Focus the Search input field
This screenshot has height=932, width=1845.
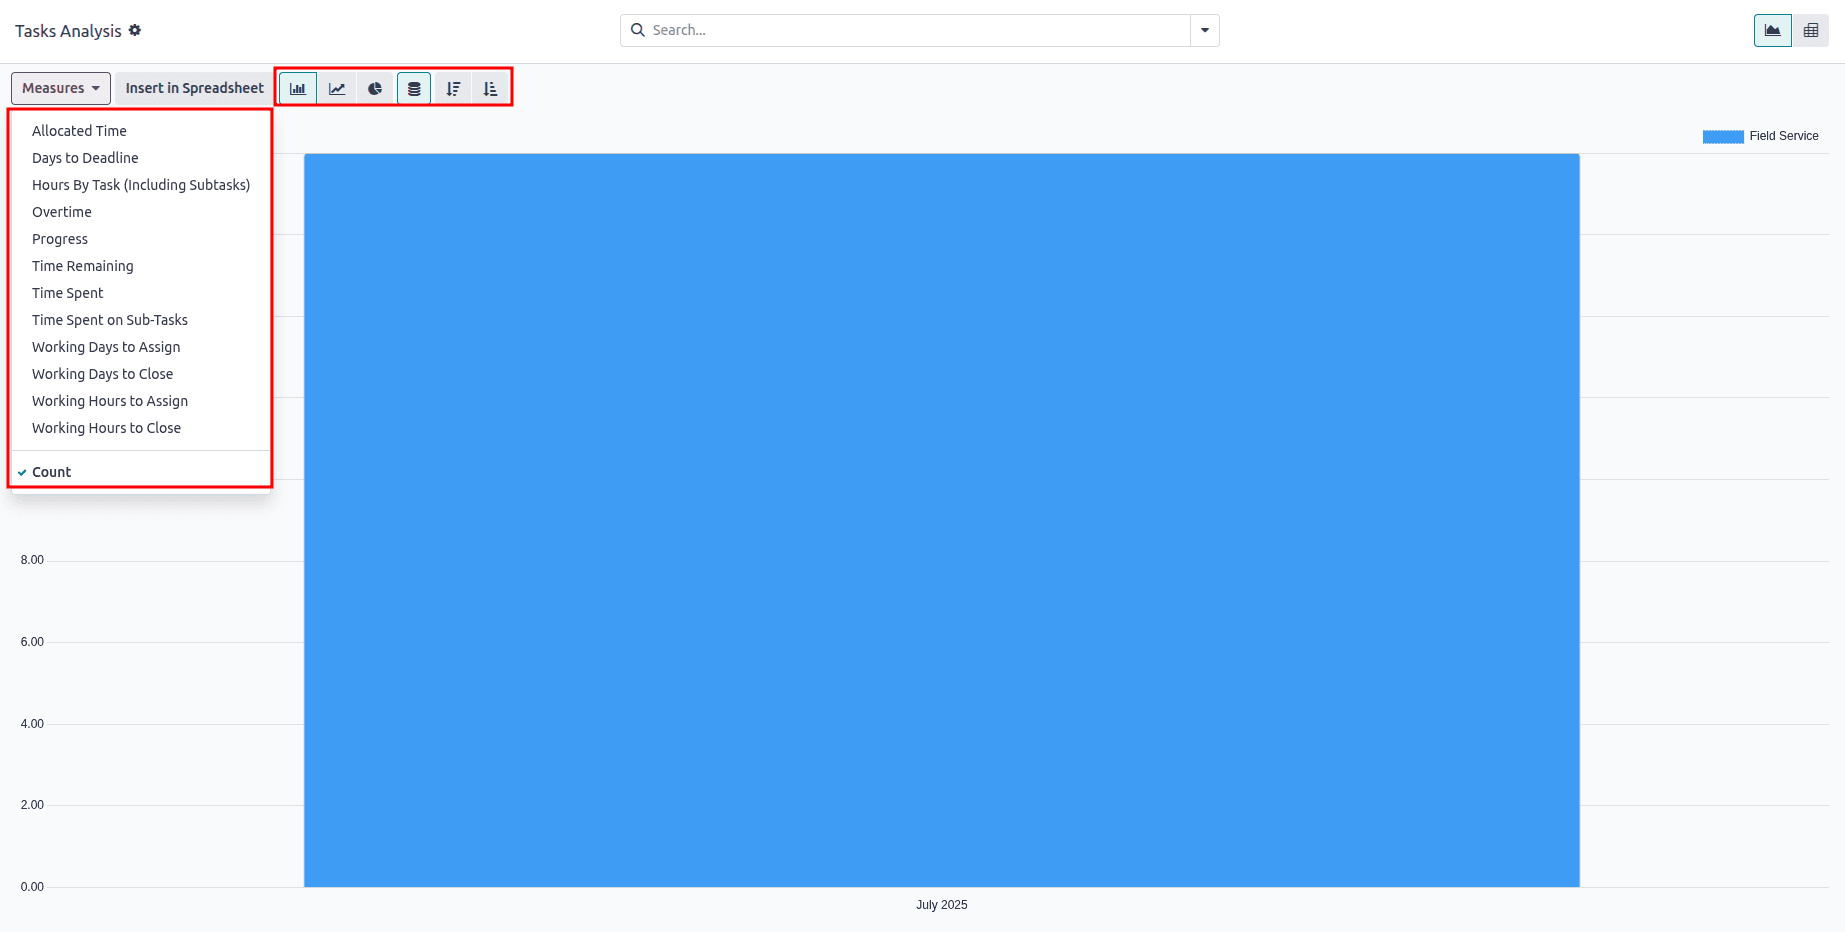(920, 30)
